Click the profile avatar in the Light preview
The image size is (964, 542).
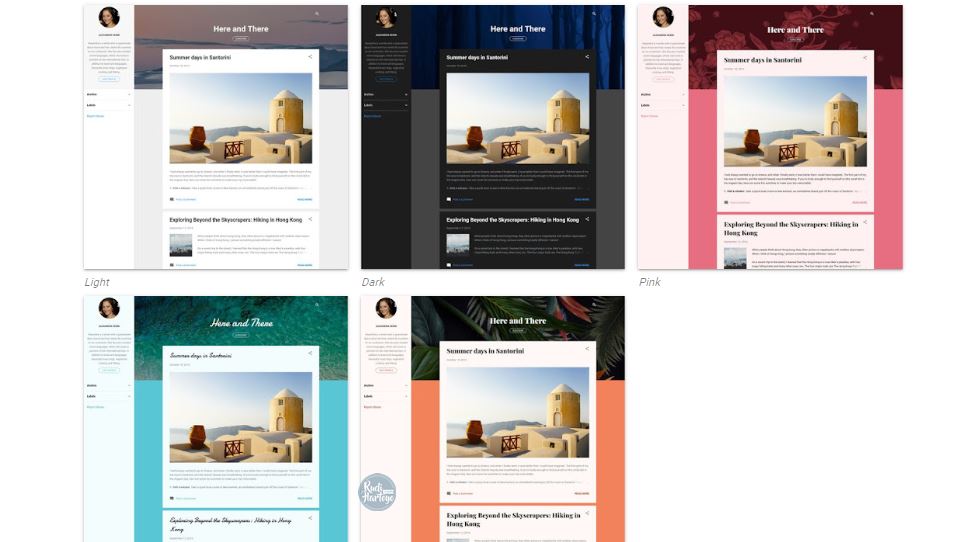[x=109, y=17]
